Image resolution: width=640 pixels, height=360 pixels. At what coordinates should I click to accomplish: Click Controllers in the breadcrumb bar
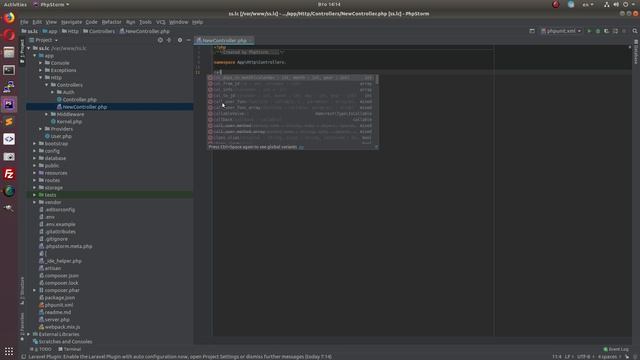[x=99, y=31]
